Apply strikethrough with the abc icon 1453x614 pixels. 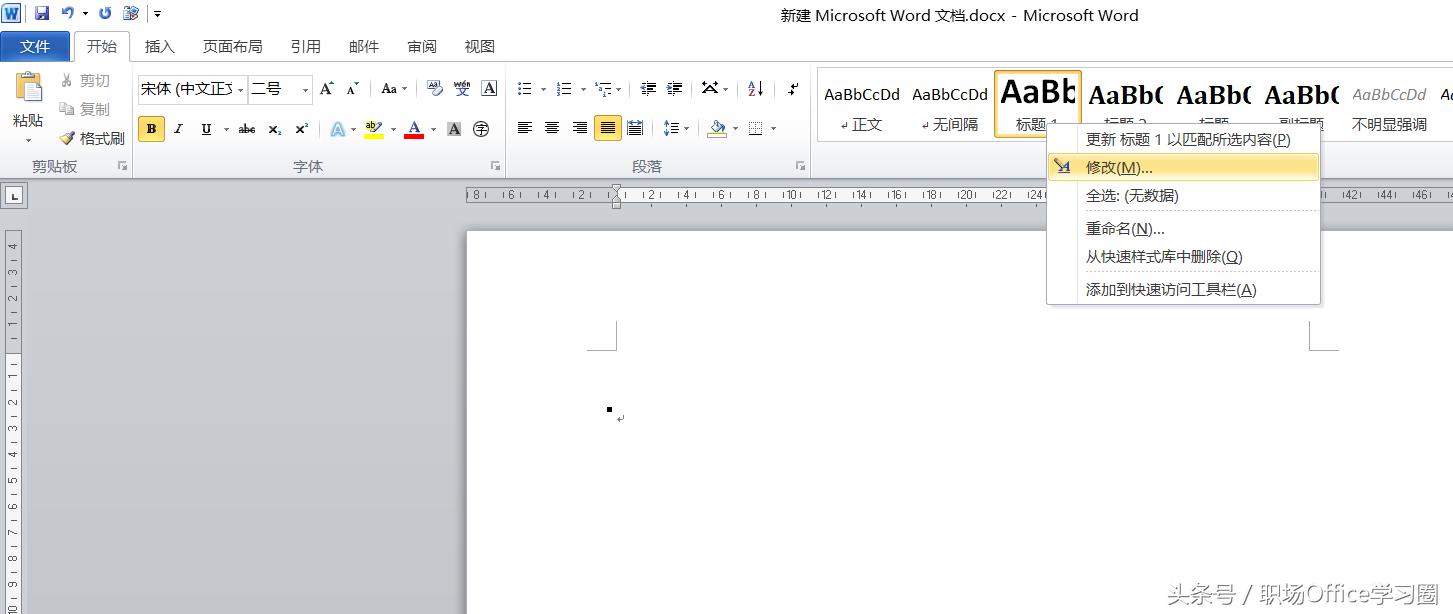[247, 129]
